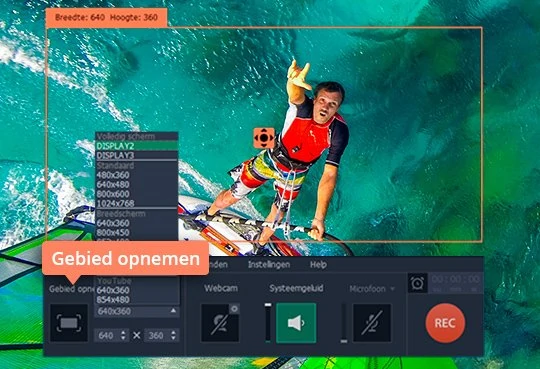Image resolution: width=540 pixels, height=369 pixels.
Task: Toggle the webcam on
Action: (x=220, y=323)
